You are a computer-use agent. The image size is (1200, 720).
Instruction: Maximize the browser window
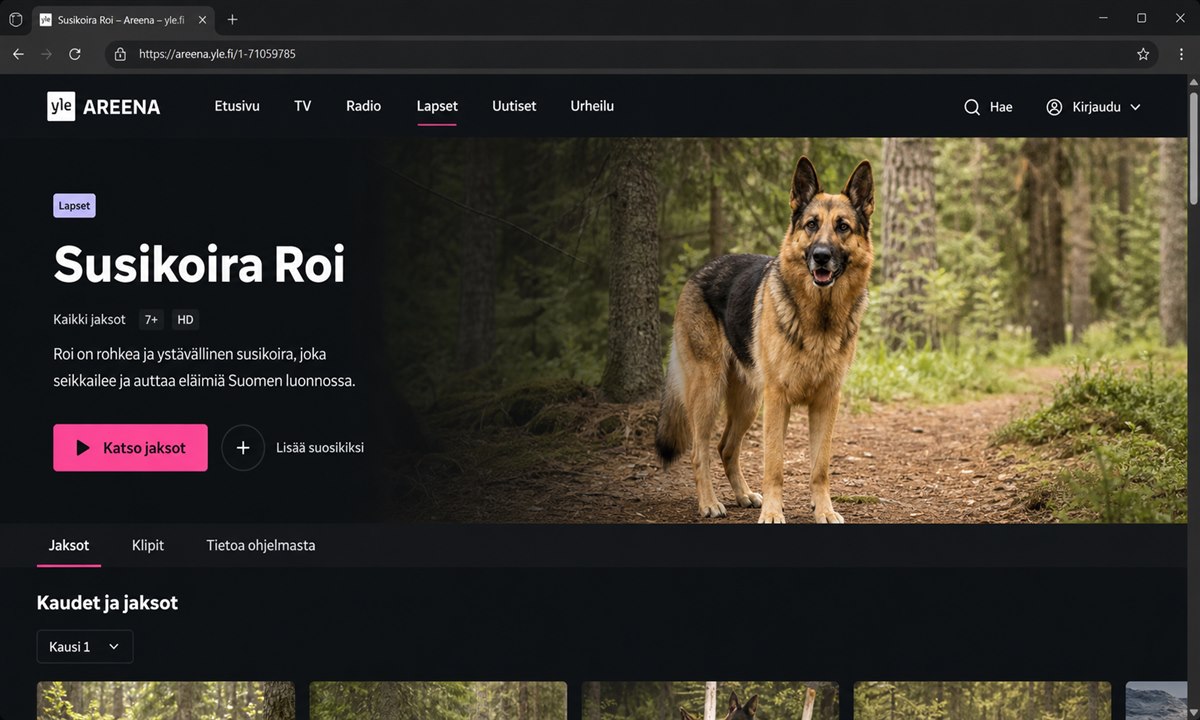coord(1141,18)
